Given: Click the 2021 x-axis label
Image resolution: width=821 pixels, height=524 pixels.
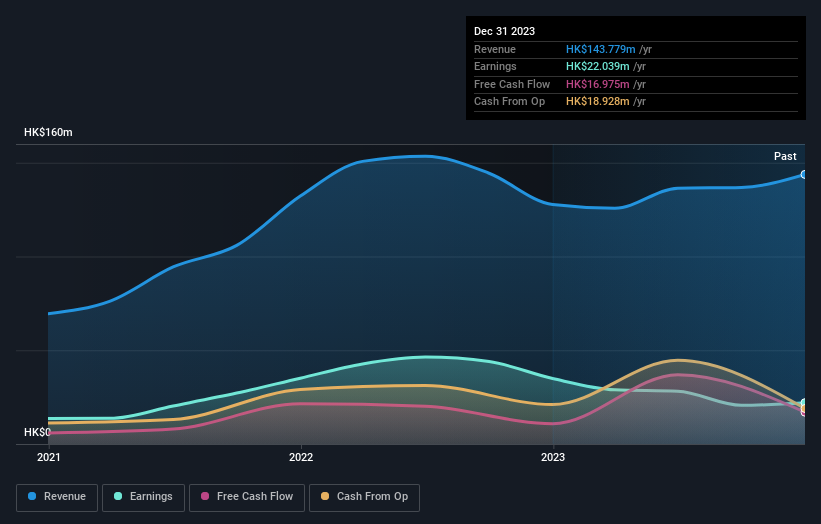Looking at the screenshot, I should [x=49, y=457].
